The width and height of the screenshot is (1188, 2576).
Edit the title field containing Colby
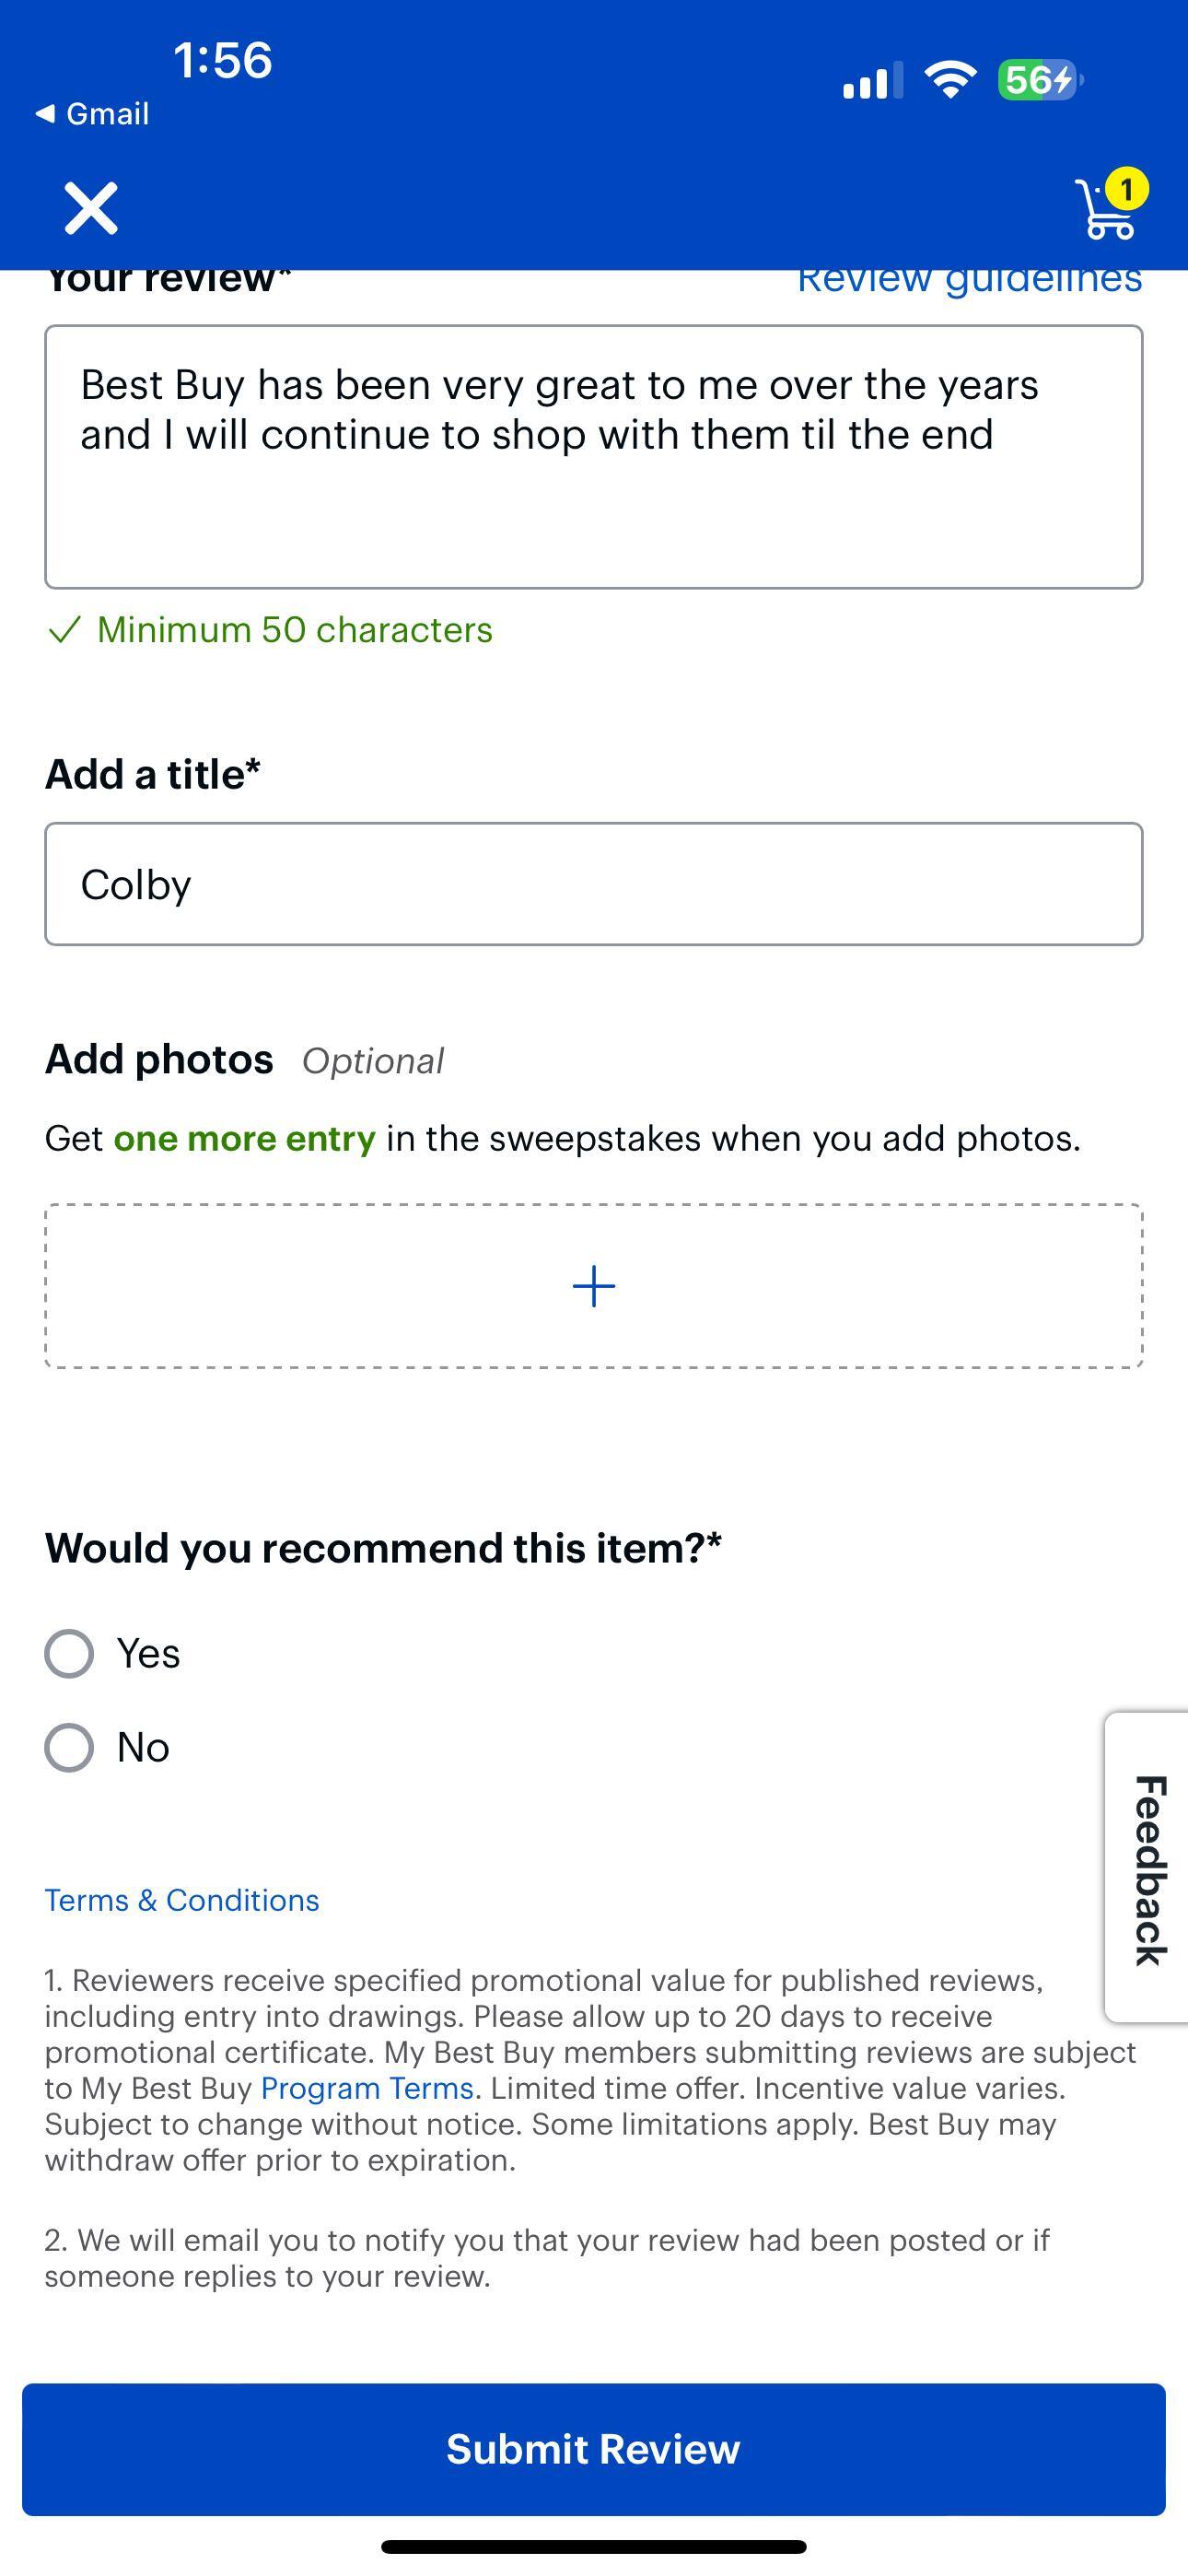[593, 882]
